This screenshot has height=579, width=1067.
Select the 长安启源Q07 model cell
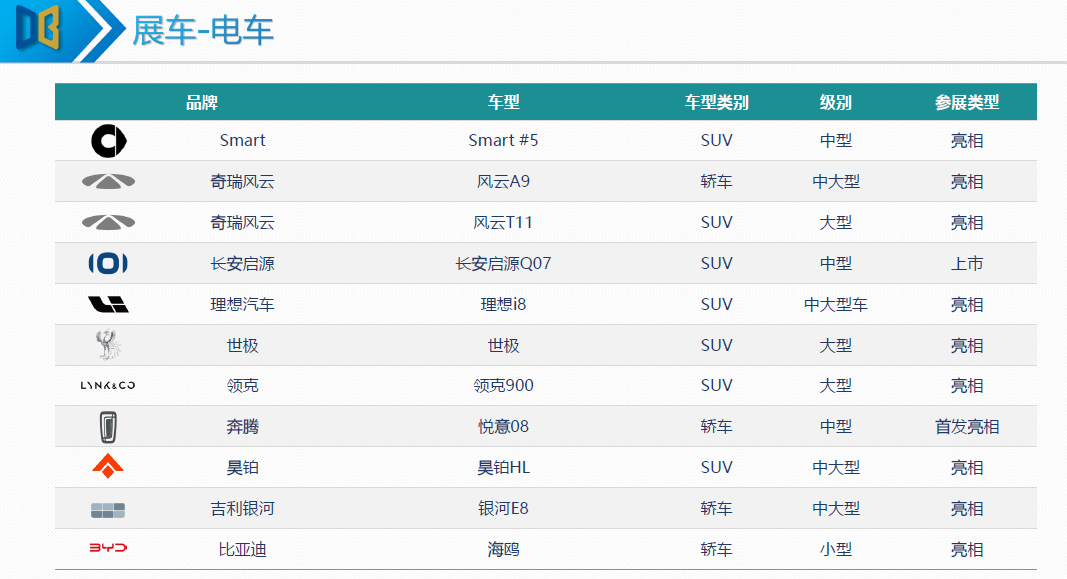click(504, 263)
